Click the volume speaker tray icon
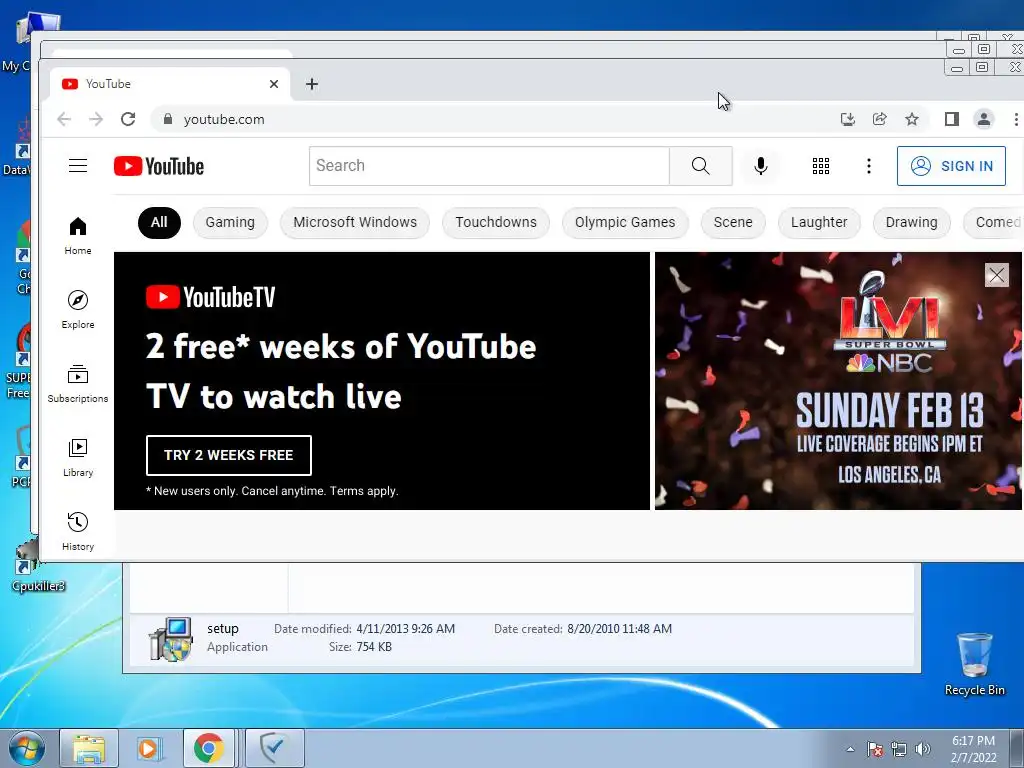The height and width of the screenshot is (768, 1024). click(923, 749)
